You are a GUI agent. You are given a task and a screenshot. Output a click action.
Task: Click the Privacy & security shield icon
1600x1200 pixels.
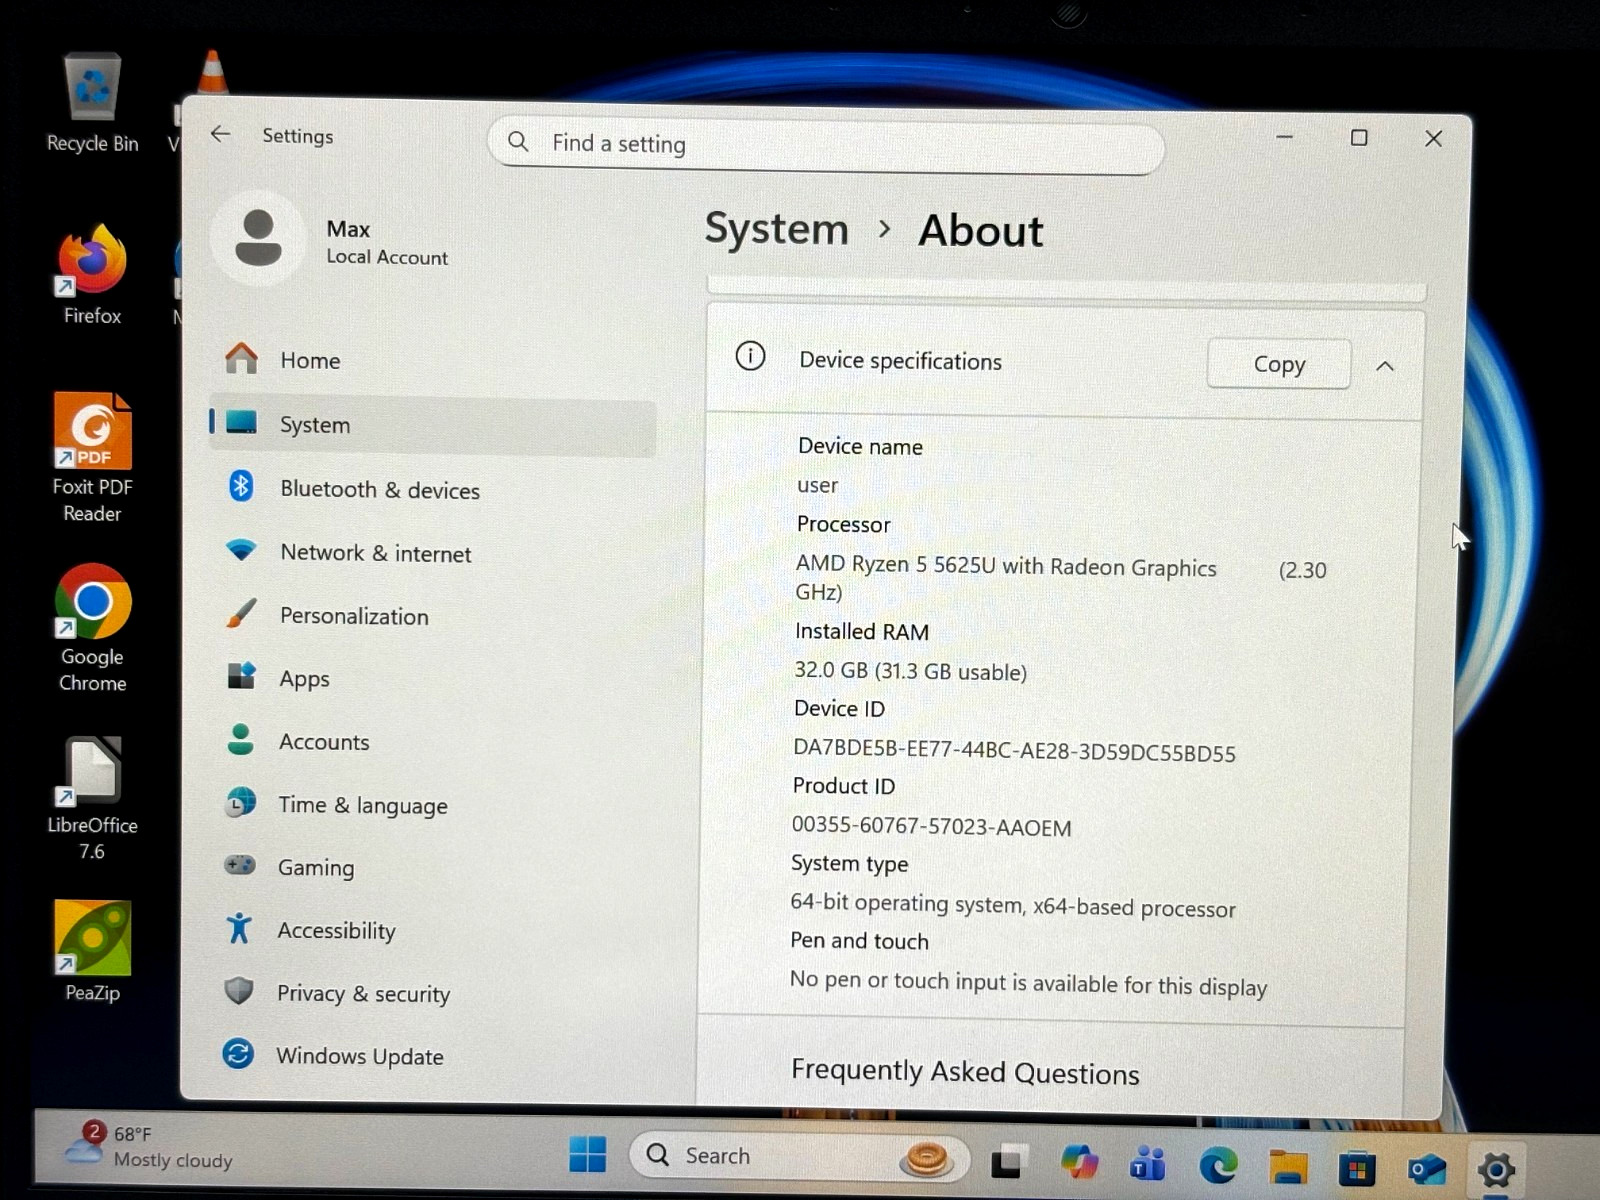pos(238,991)
